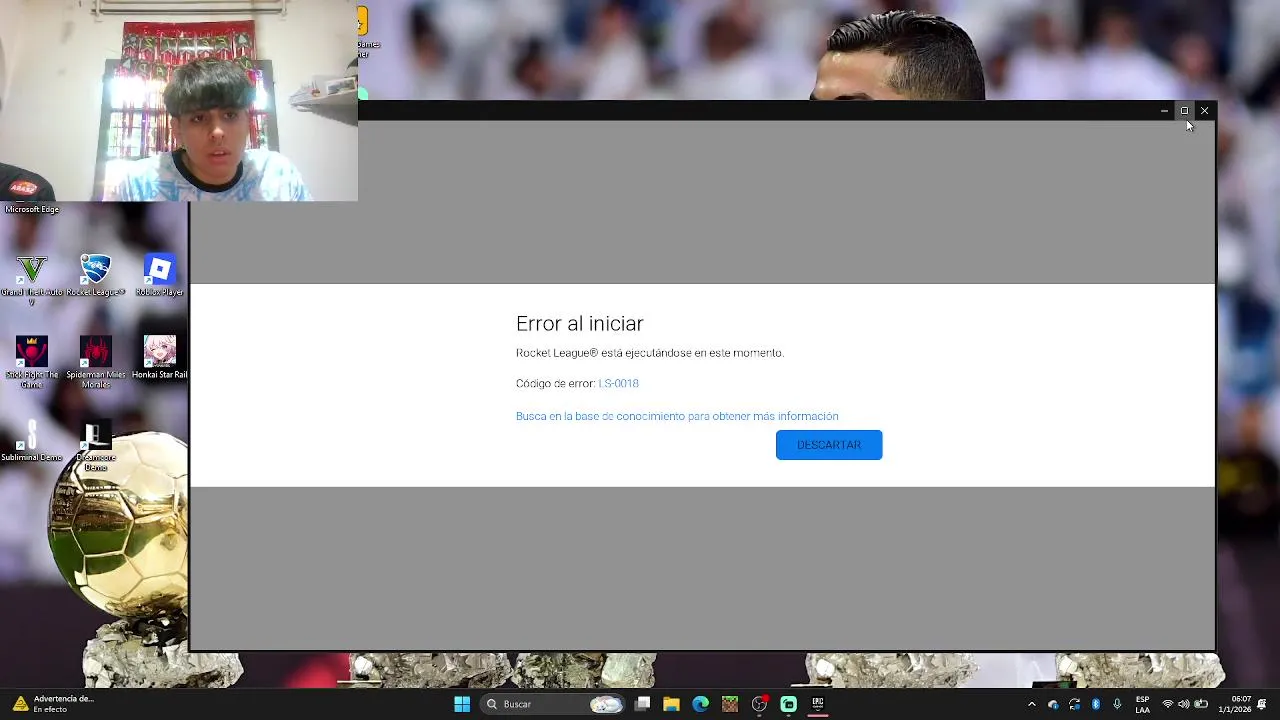1280x720 pixels.
Task: Click the blue DESCARTAR button
Action: (829, 445)
